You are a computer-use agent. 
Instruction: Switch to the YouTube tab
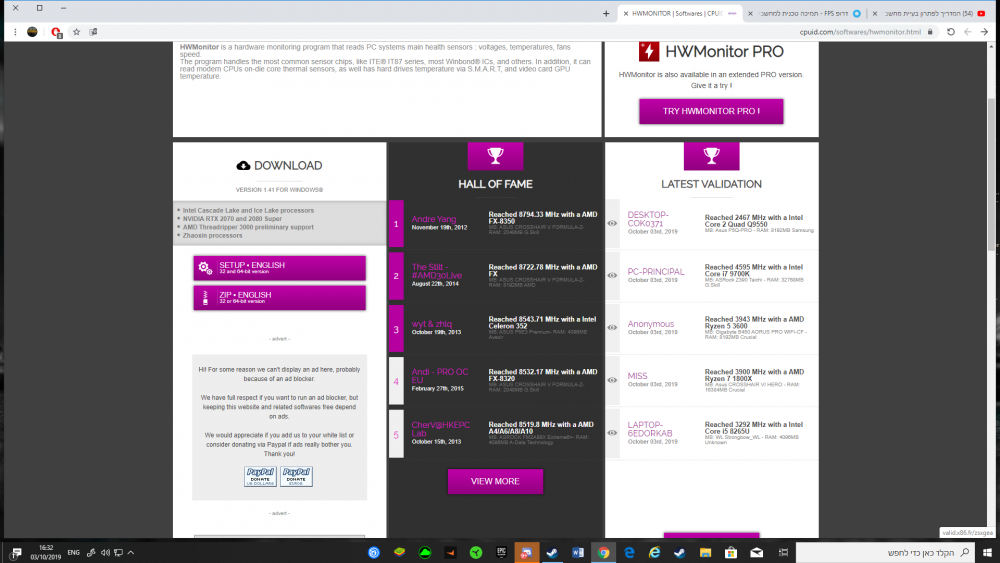point(930,13)
